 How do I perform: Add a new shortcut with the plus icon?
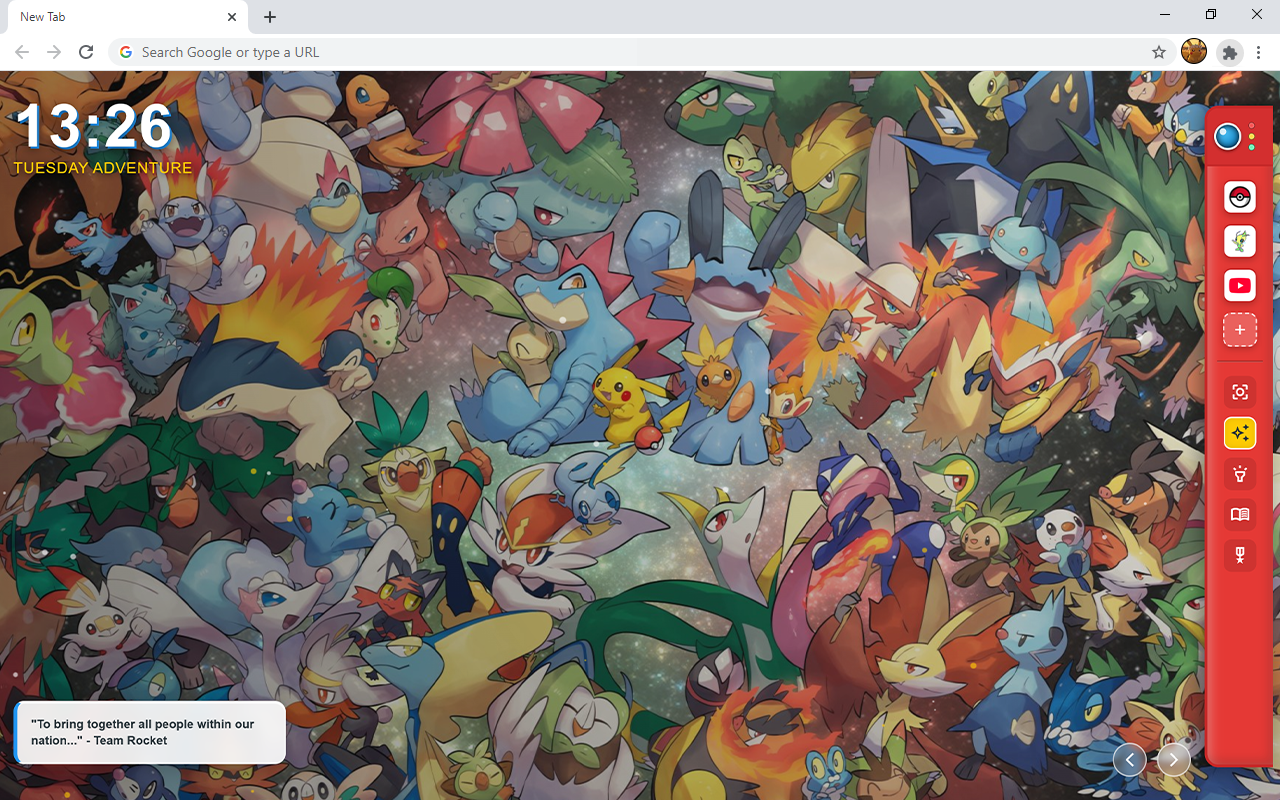tap(1239, 330)
